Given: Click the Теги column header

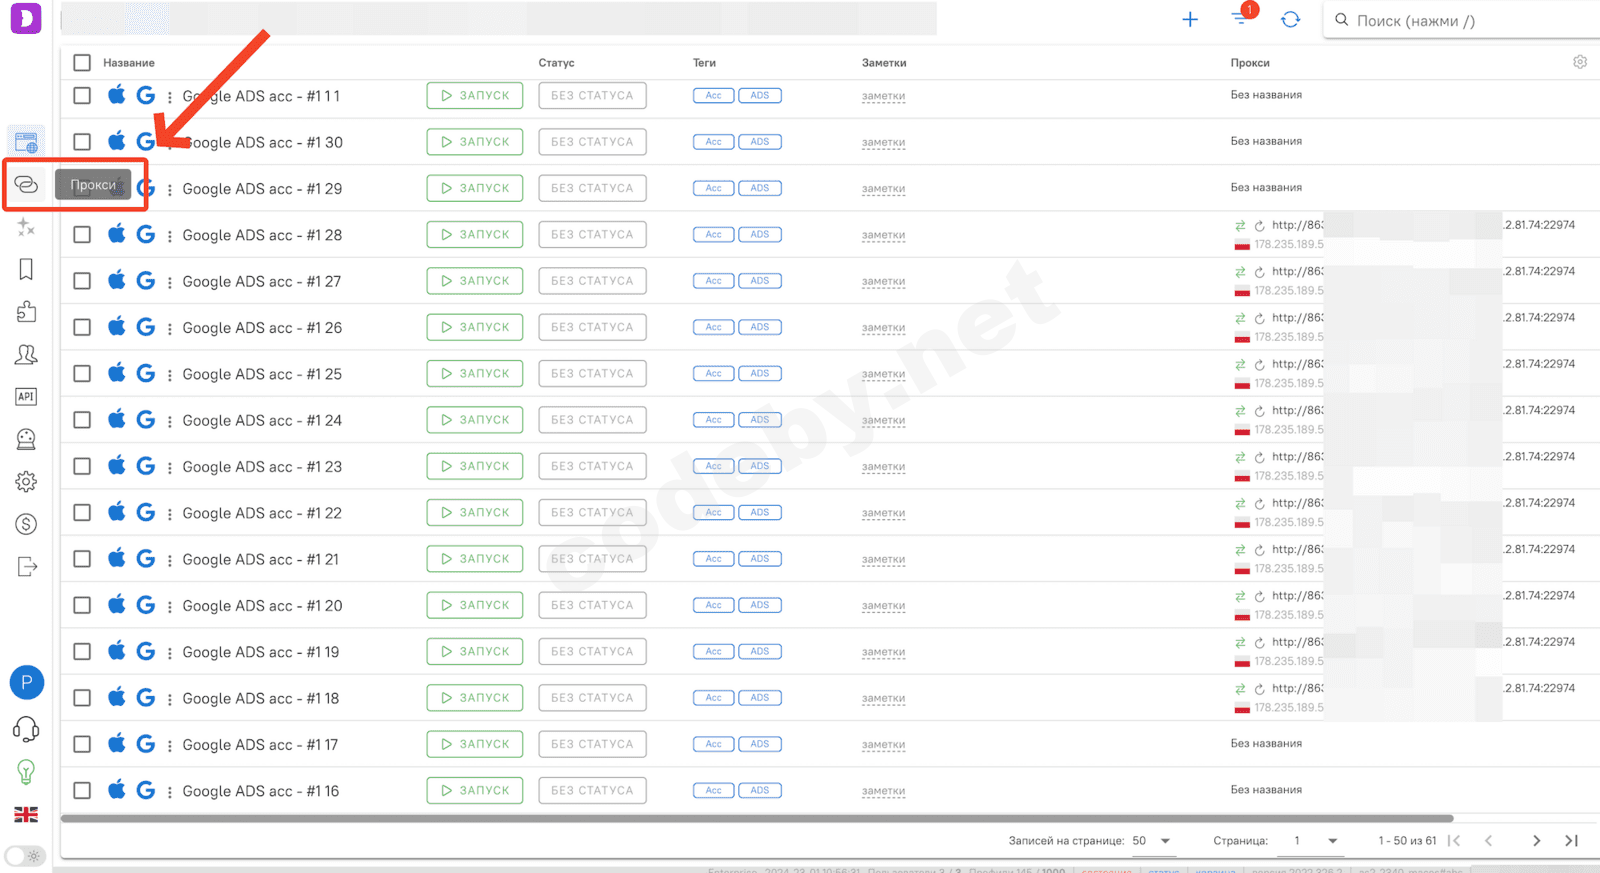Looking at the screenshot, I should pyautogui.click(x=704, y=63).
